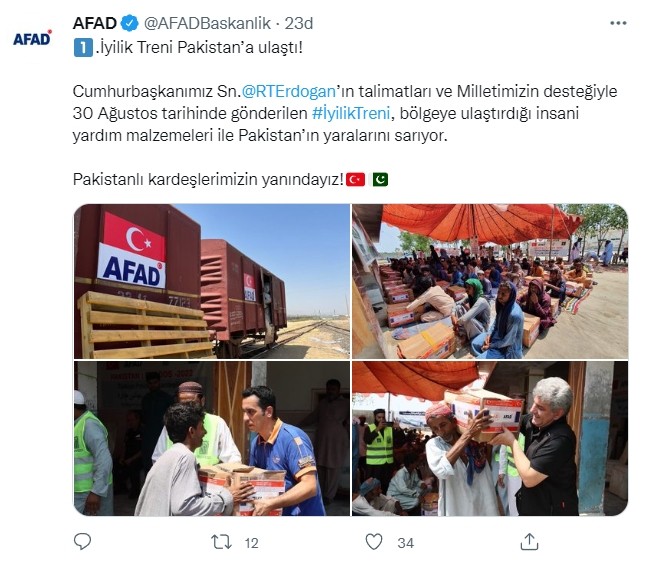Open the three-dot more options menu
The image size is (645, 564).
(618, 23)
